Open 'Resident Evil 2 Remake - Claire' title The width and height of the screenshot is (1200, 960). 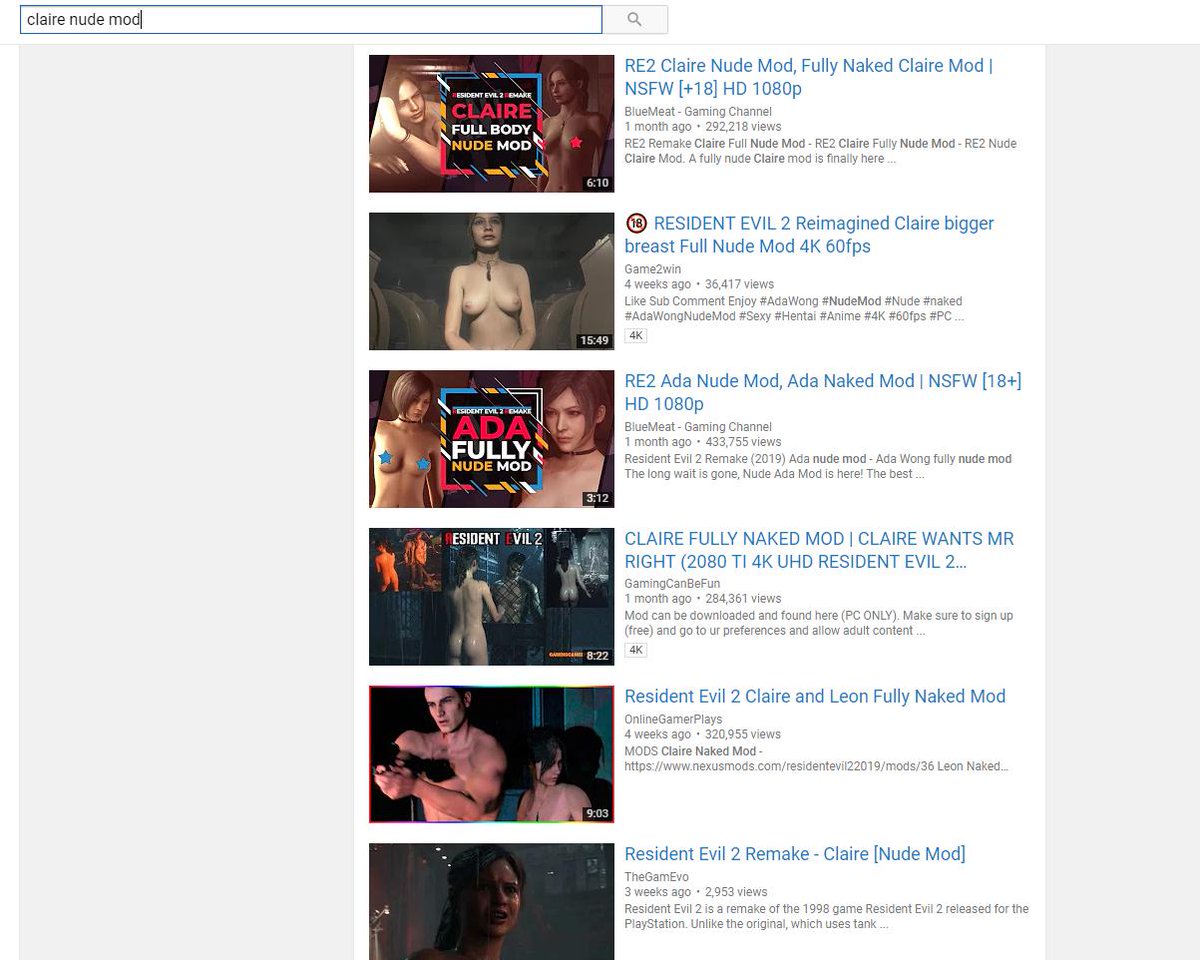pyautogui.click(x=795, y=854)
